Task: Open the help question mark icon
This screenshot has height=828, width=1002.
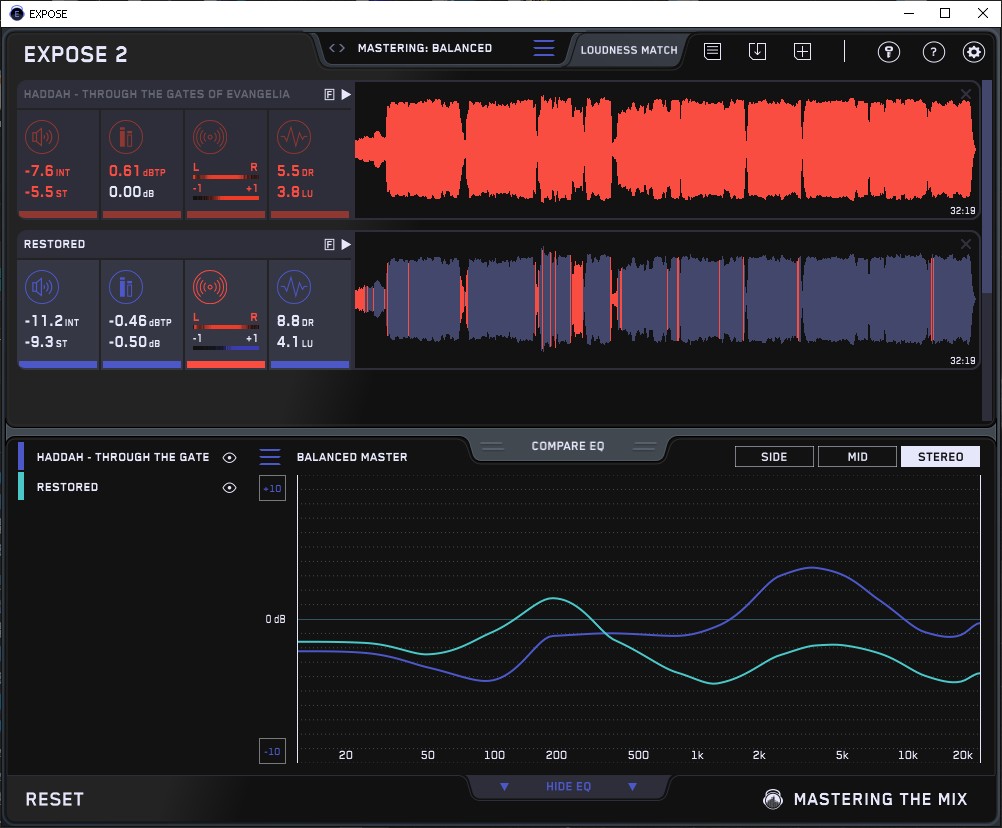Action: click(x=933, y=52)
